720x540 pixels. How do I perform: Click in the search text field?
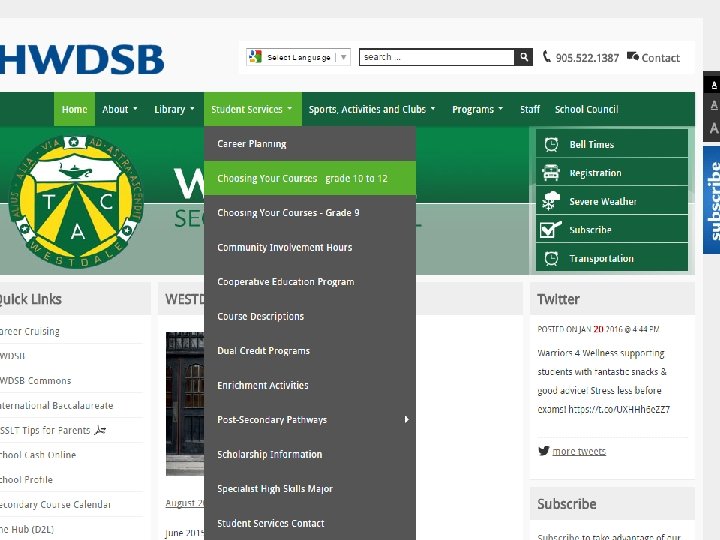[437, 57]
